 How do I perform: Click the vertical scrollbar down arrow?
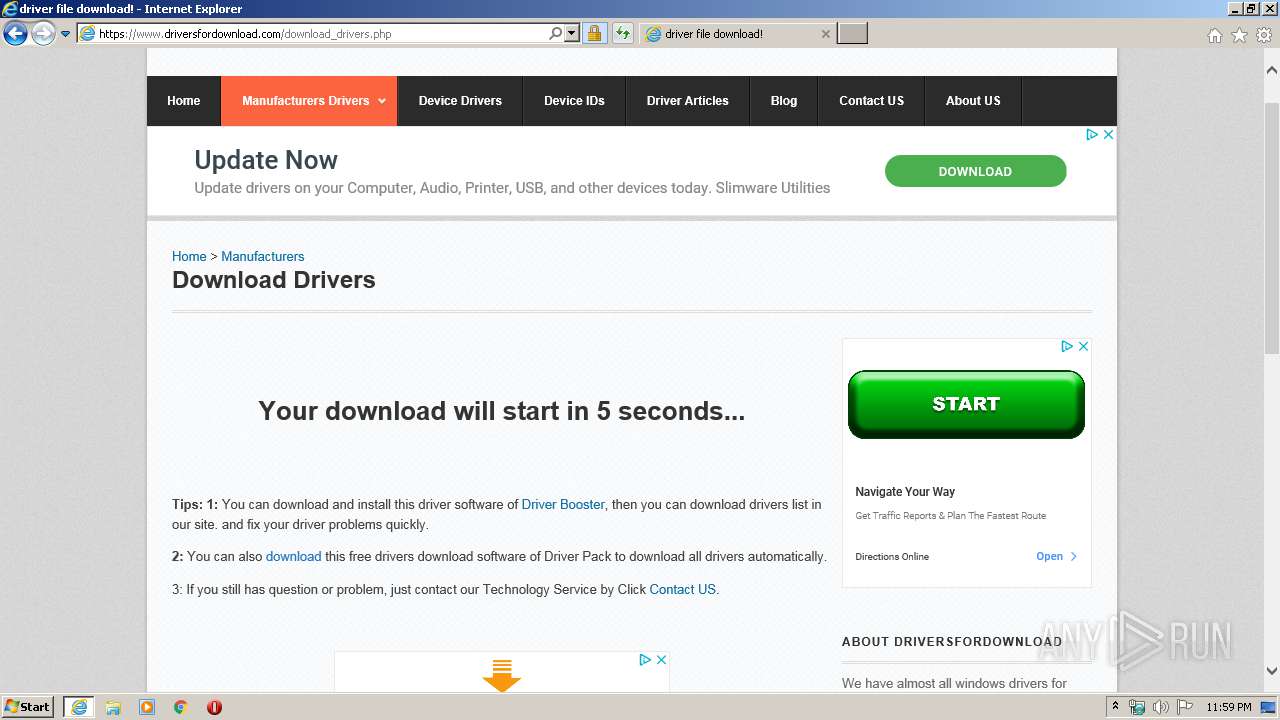click(1271, 671)
